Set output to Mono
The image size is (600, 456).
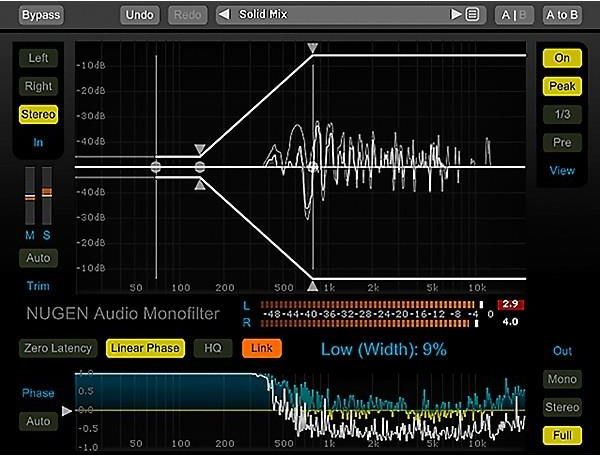pyautogui.click(x=562, y=379)
